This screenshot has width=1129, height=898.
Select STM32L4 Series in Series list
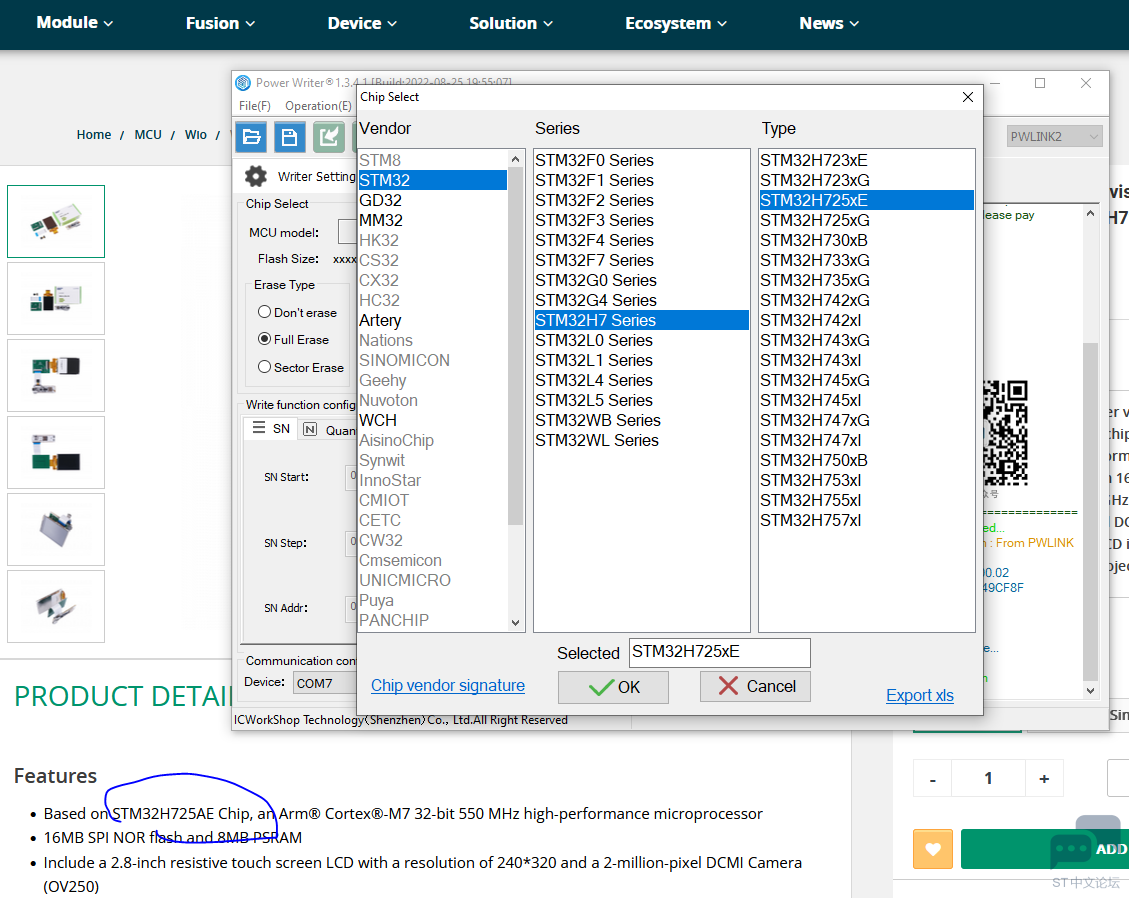[x=642, y=380]
